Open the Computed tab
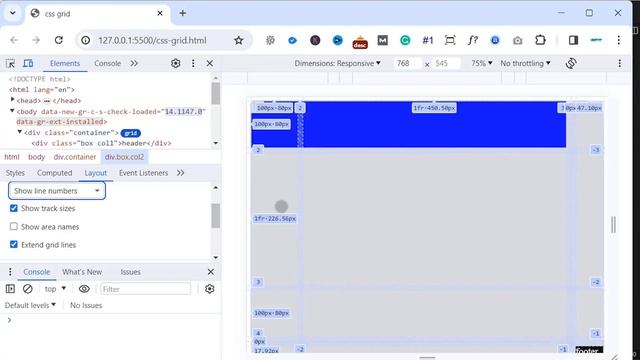This screenshot has height=360, width=640. pyautogui.click(x=54, y=173)
